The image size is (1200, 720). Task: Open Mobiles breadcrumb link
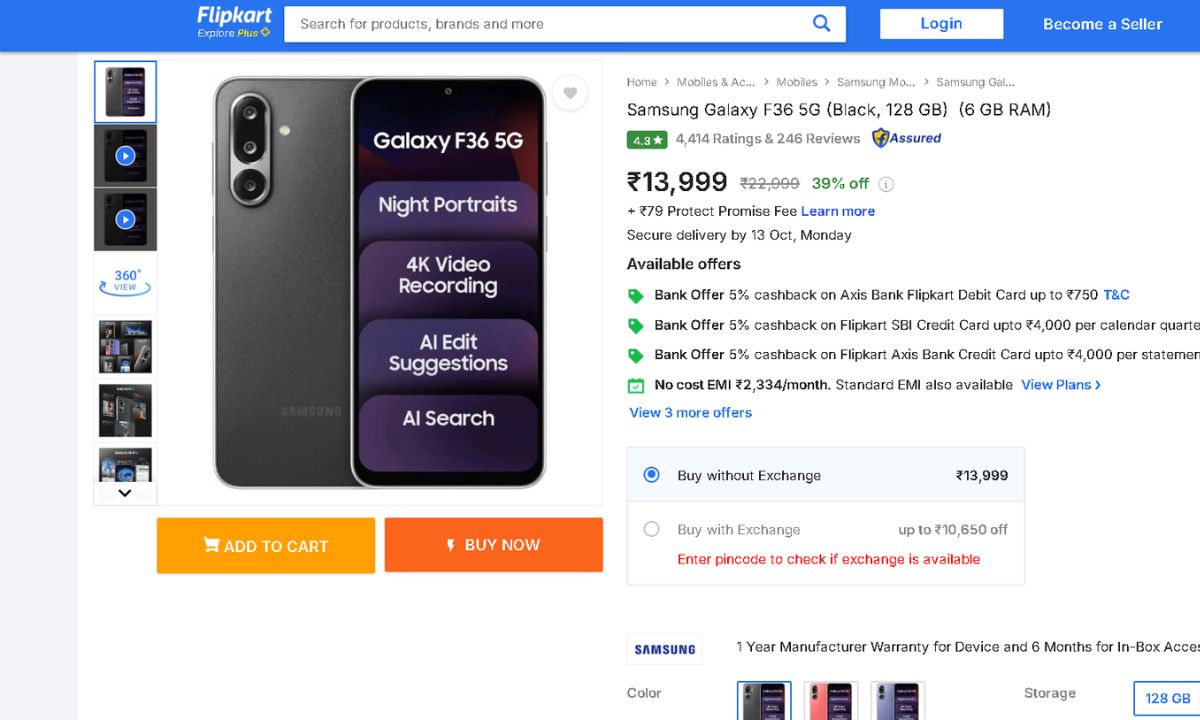(796, 82)
